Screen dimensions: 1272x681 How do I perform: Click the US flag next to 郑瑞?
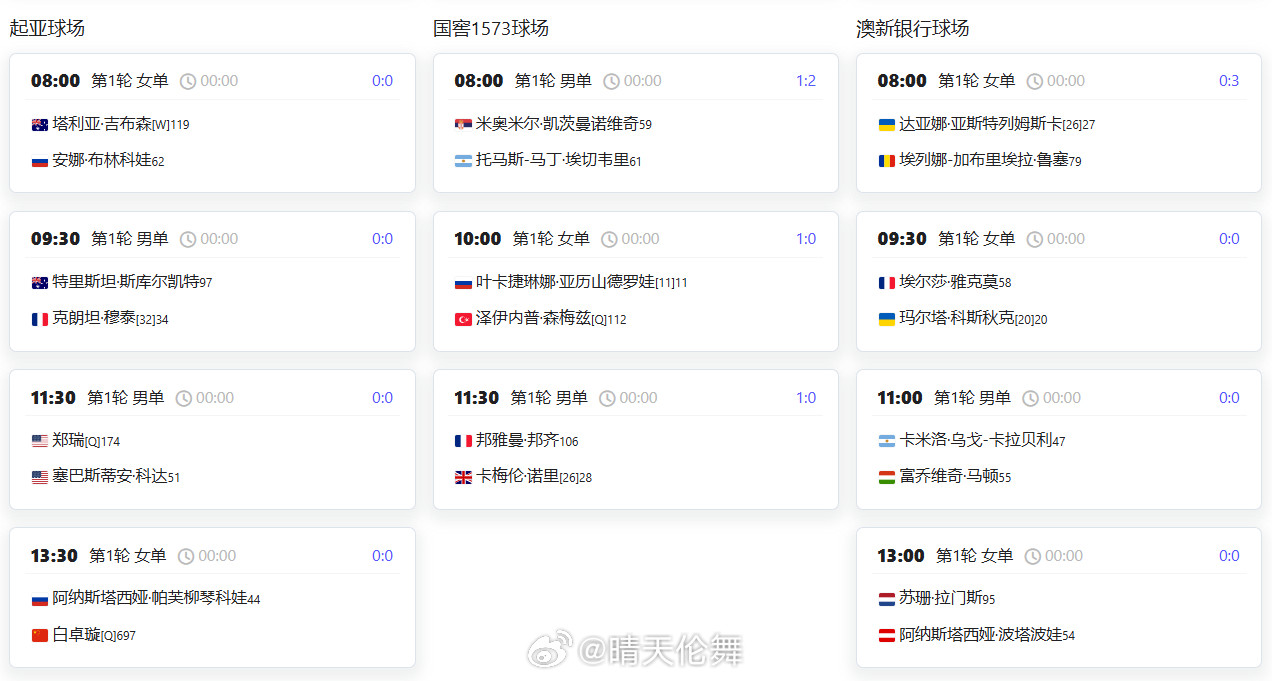39,440
